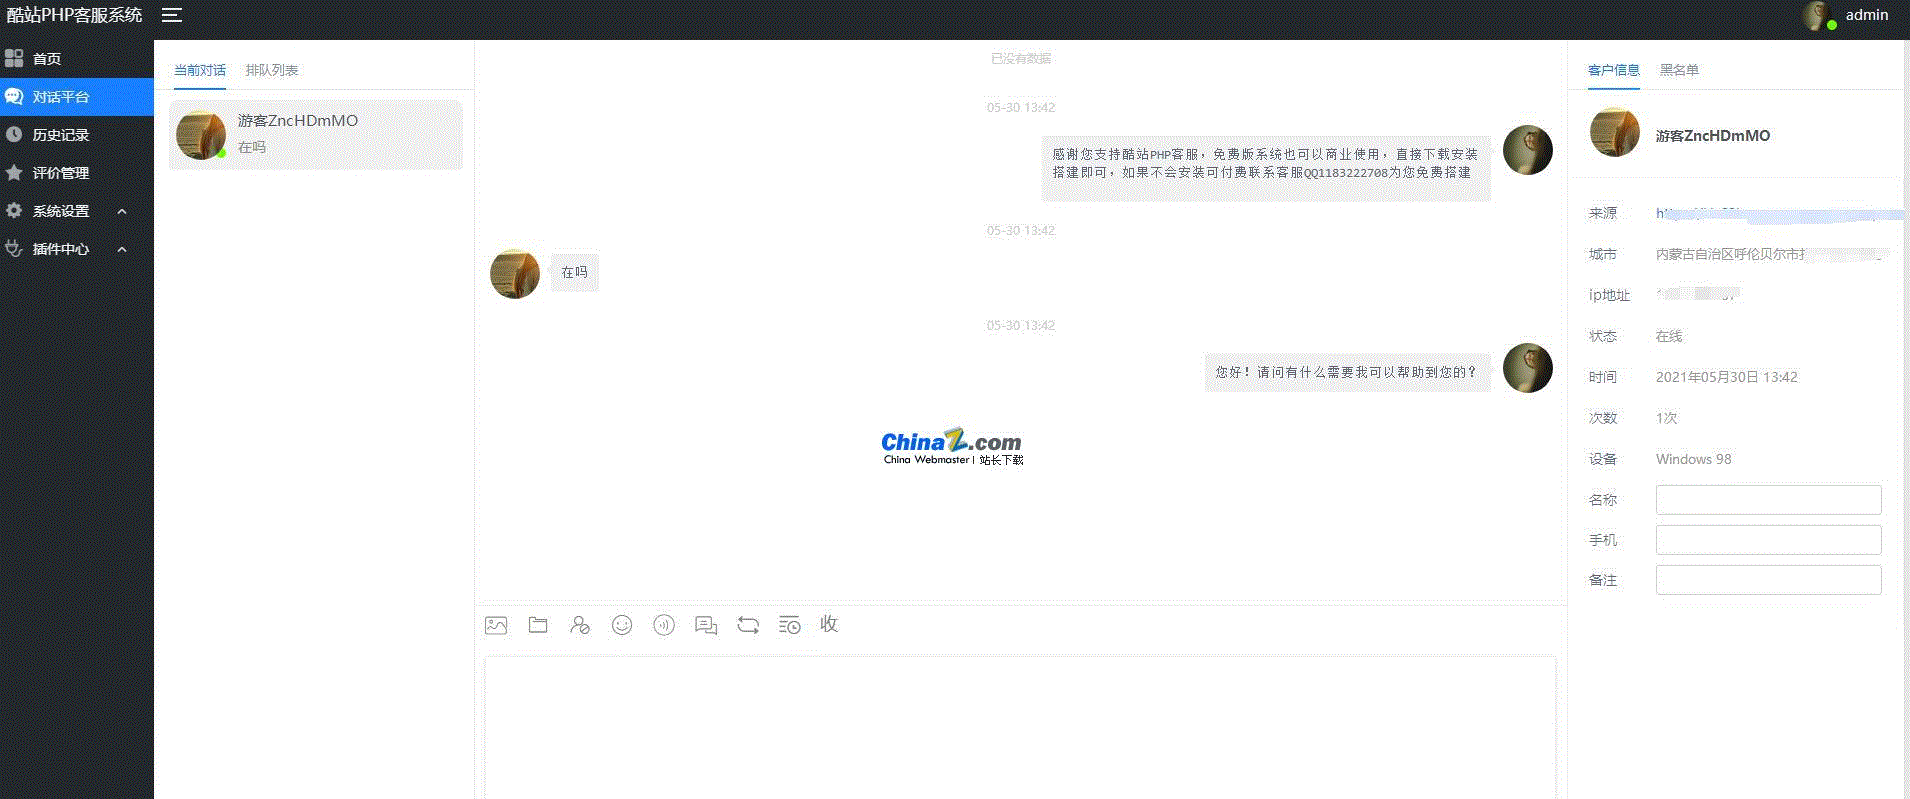Switch to the 排队列表 tab
Image resolution: width=1910 pixels, height=799 pixels.
click(272, 70)
